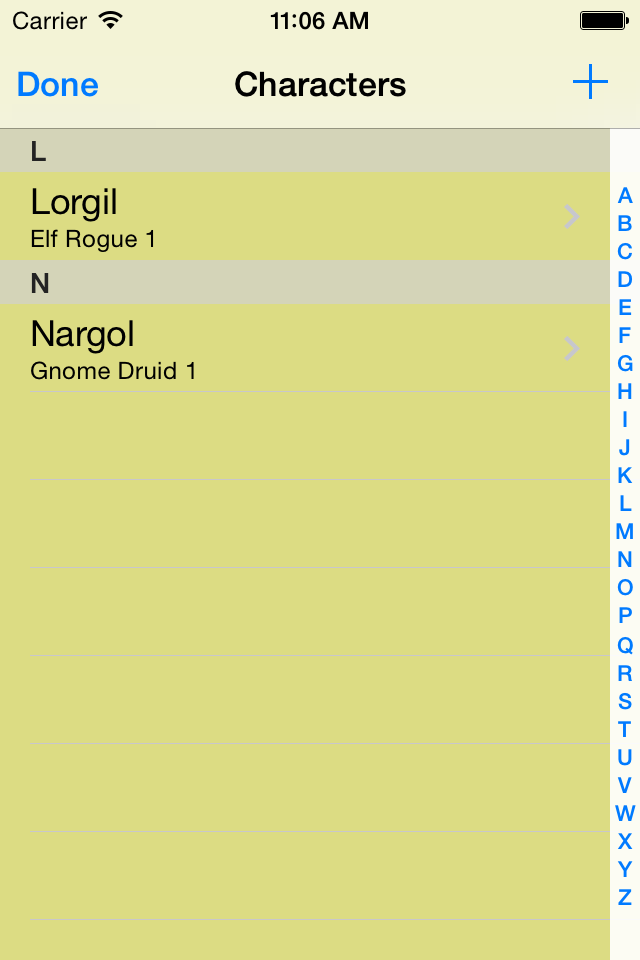Screen dimensions: 640x960
Task: Click the battery icon in status bar
Action: pos(604,21)
